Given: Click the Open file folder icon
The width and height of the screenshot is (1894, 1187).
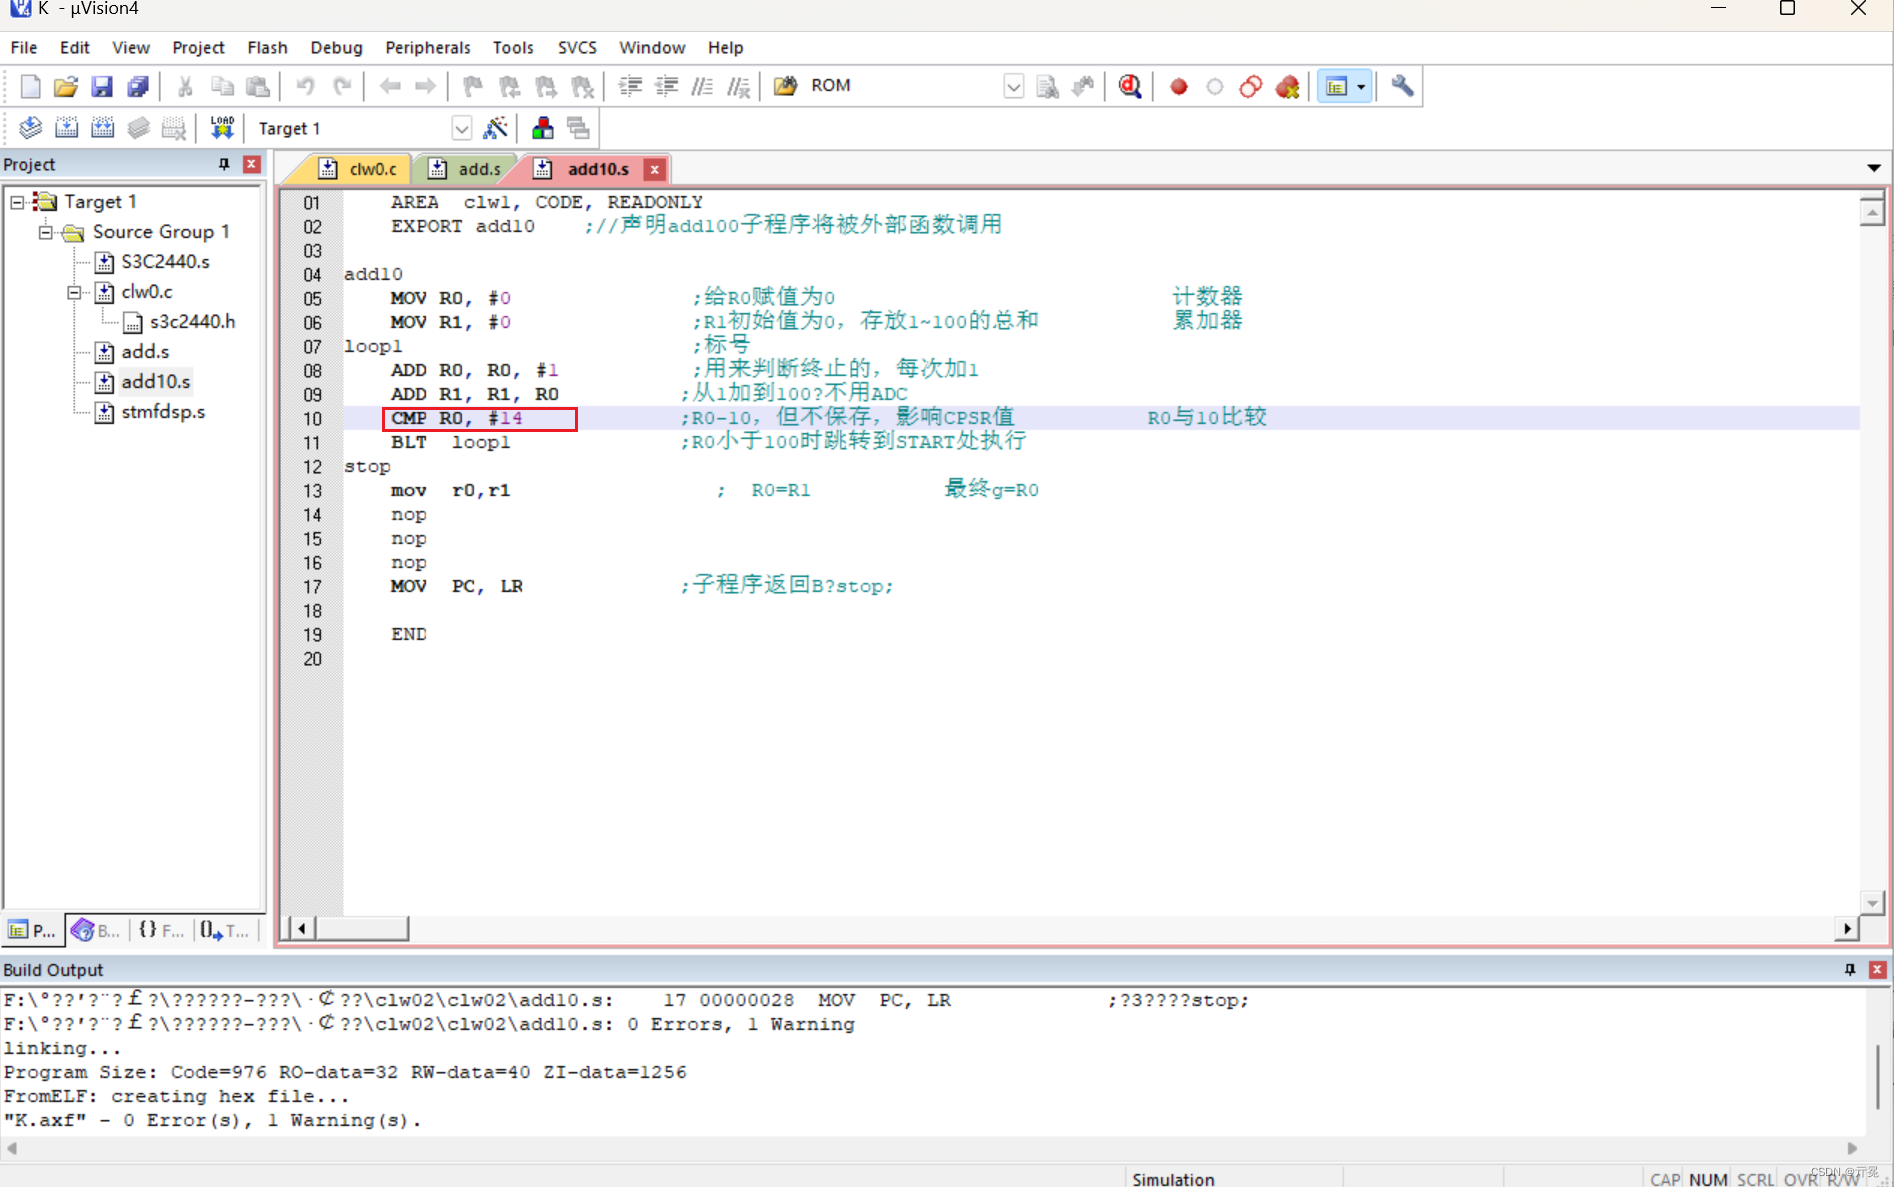Looking at the screenshot, I should coord(66,87).
